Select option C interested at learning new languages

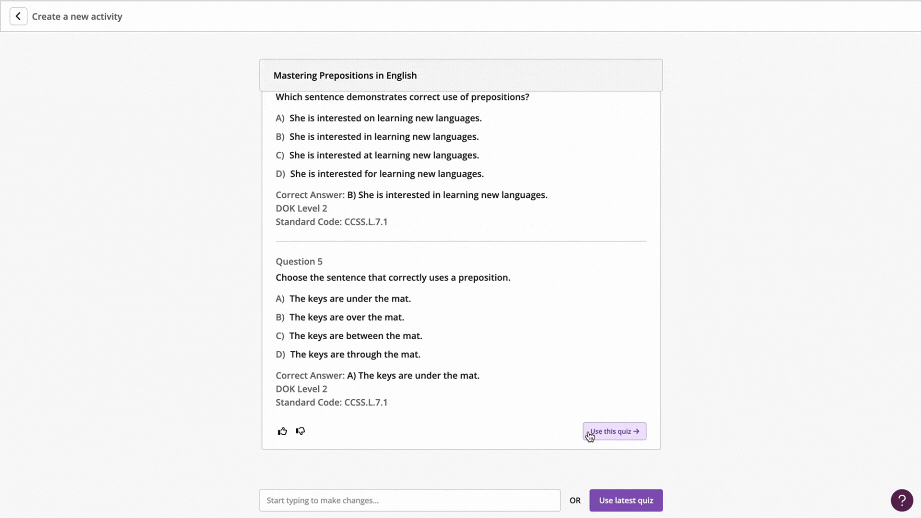pyautogui.click(x=377, y=156)
